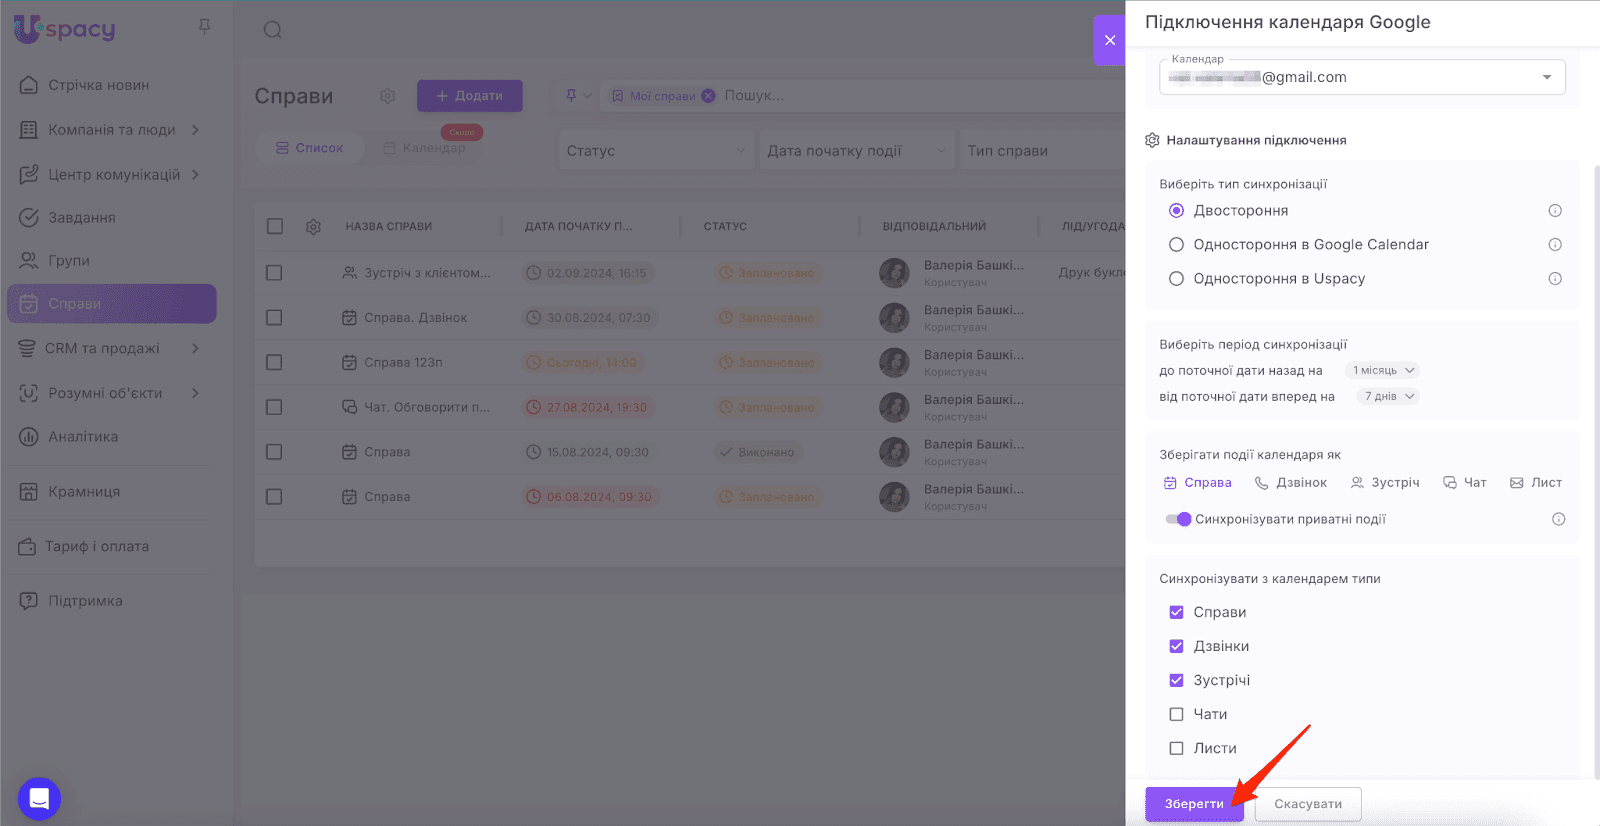Pin the sidebar with the pin icon

click(x=205, y=27)
